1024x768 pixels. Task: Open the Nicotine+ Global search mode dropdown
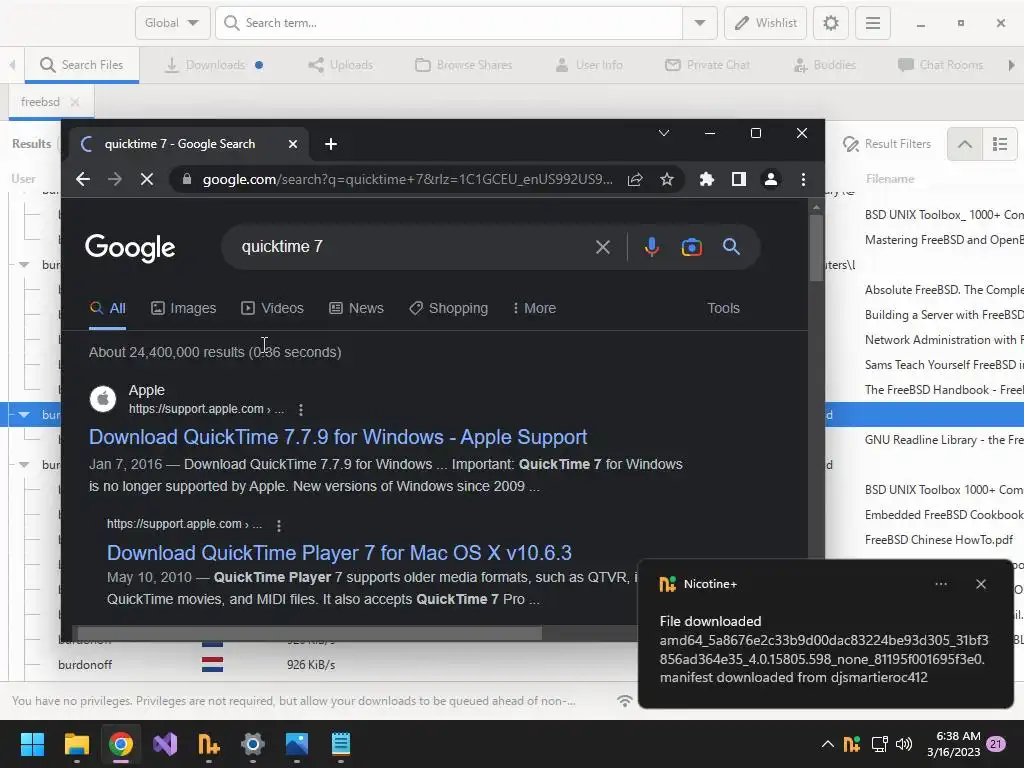172,23
